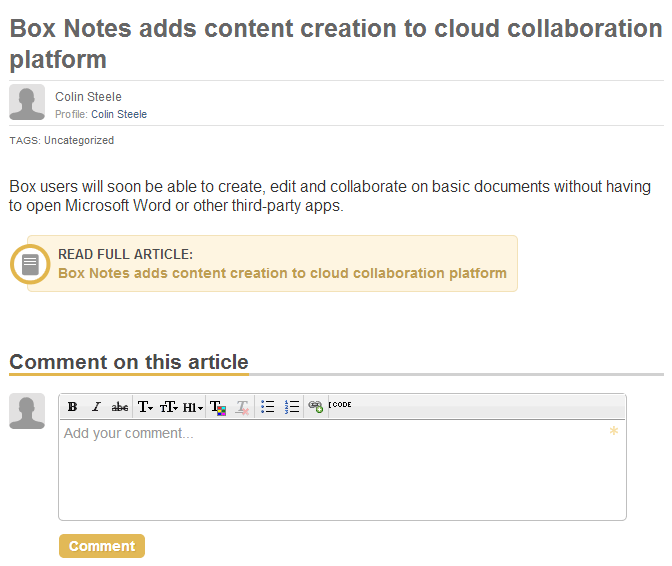
Task: Click the commenter avatar beside editor
Action: pos(27,411)
